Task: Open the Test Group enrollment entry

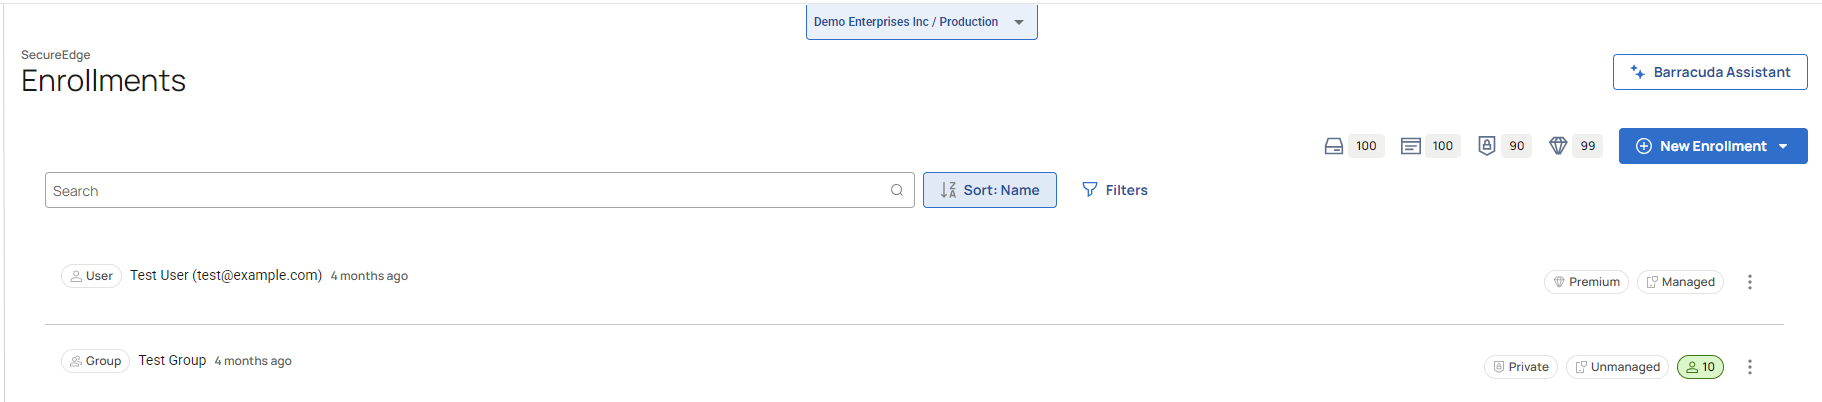Action: tap(172, 360)
